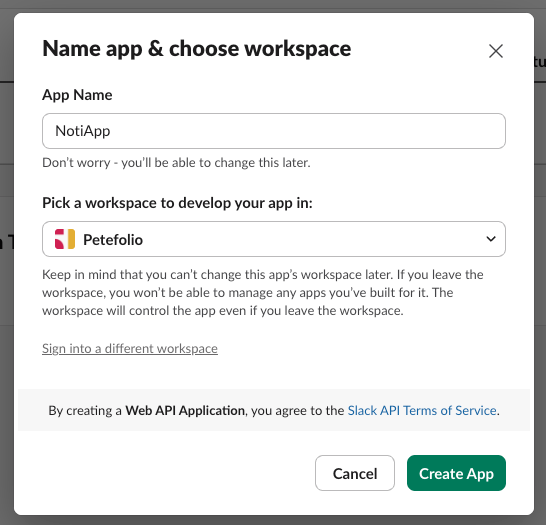The image size is (546, 525).
Task: Select the Petefolio workspace name text
Action: (x=113, y=240)
